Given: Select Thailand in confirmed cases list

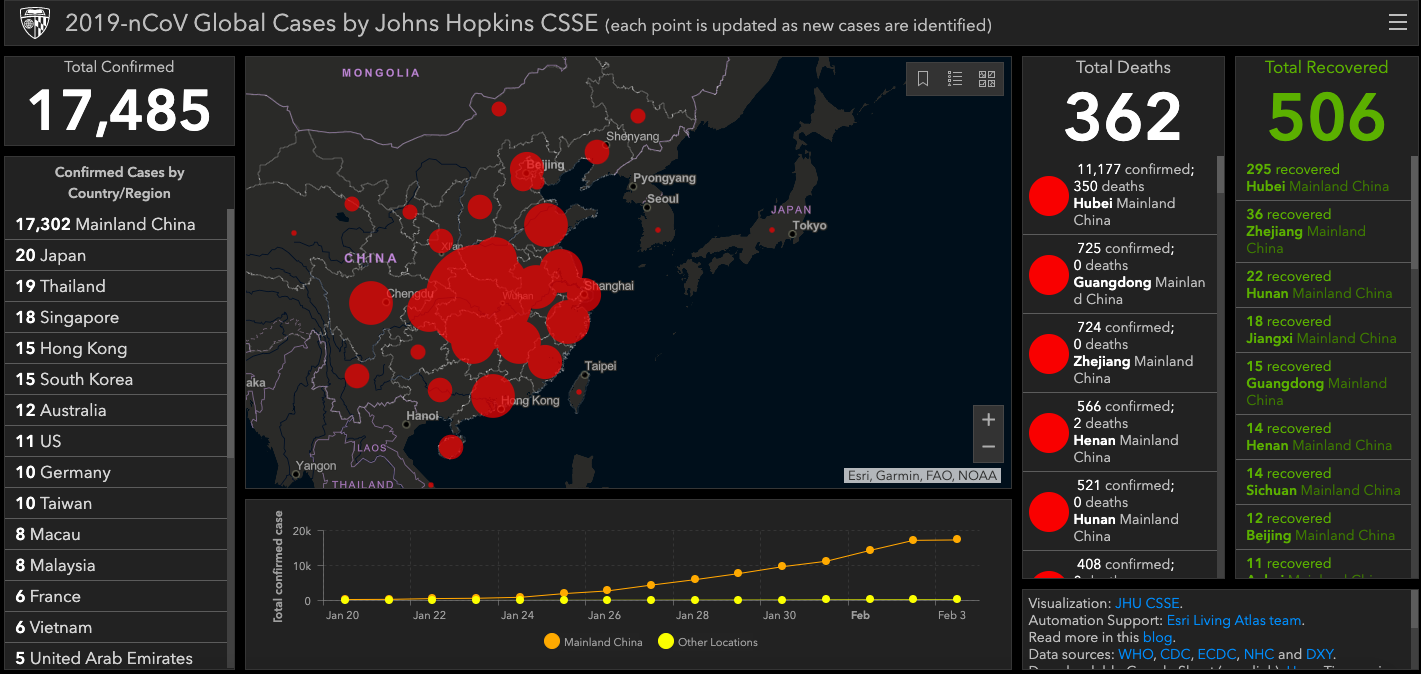Looking at the screenshot, I should tap(116, 286).
